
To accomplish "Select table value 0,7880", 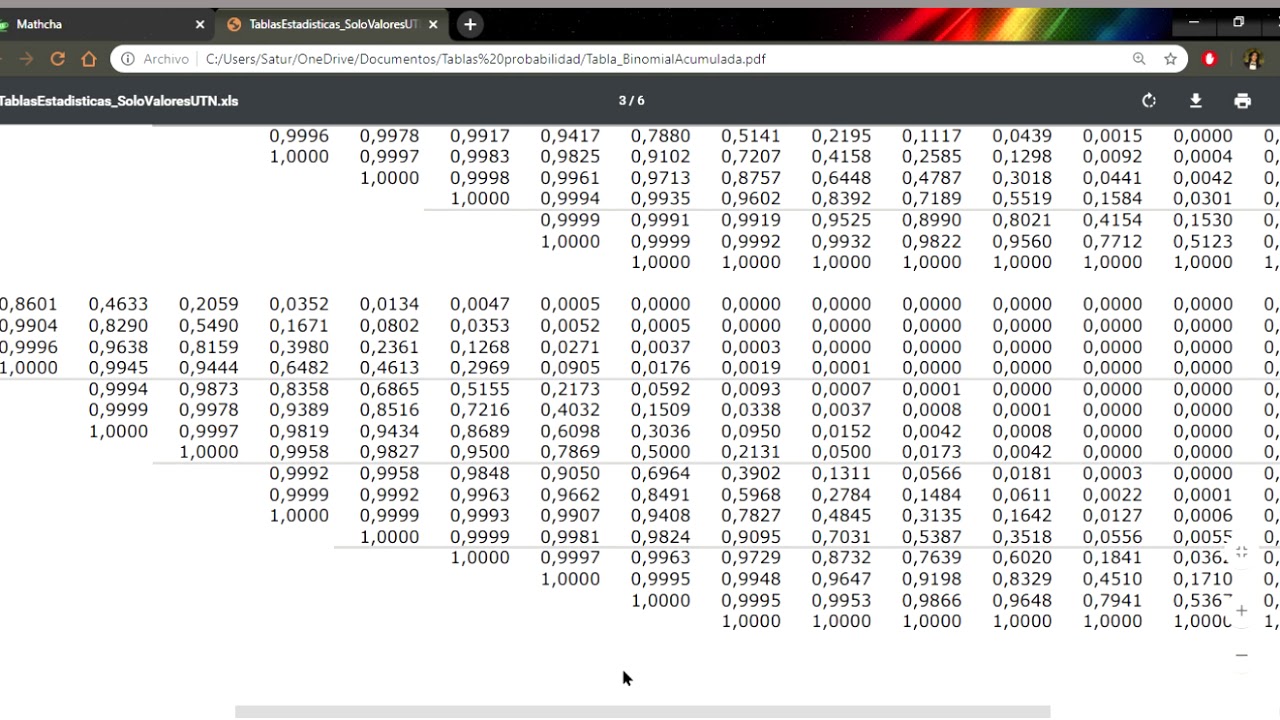I will click(660, 136).
